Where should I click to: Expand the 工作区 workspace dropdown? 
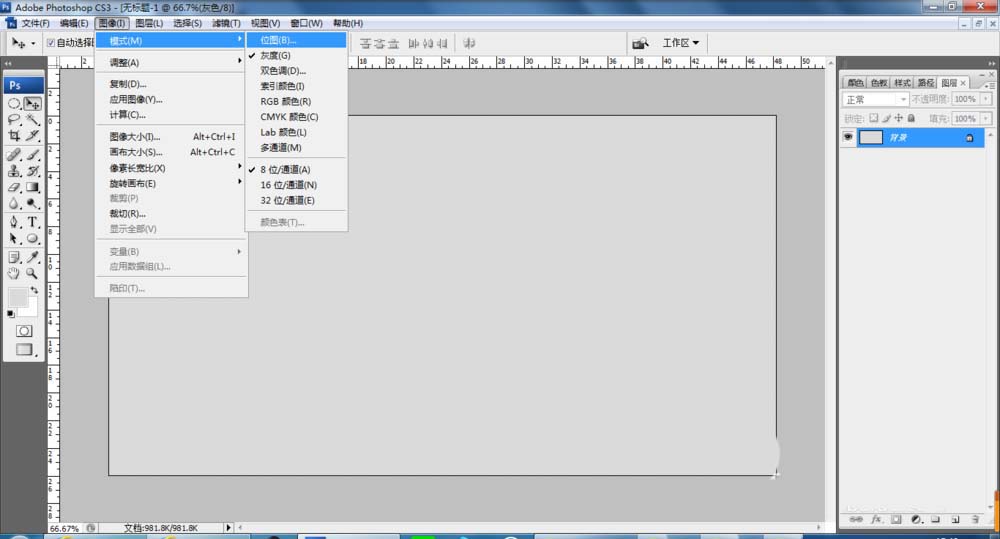[680, 43]
